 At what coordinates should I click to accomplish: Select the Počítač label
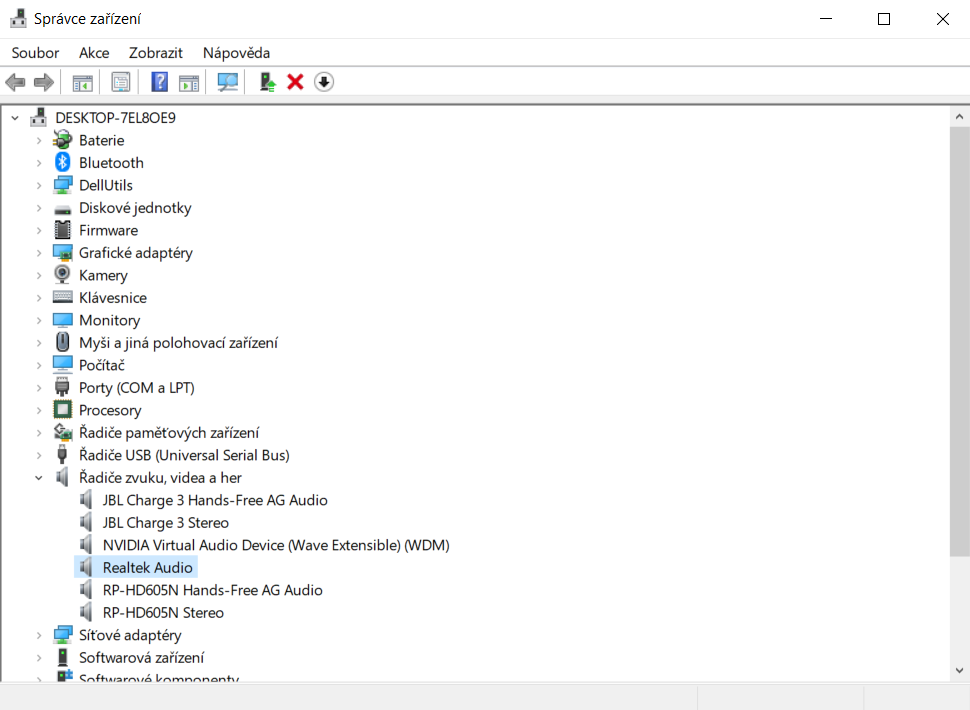[101, 365]
